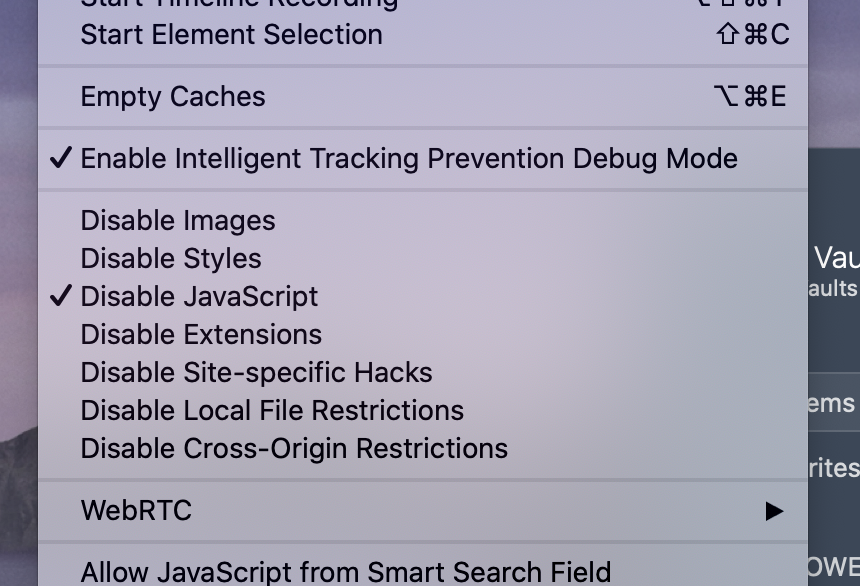The image size is (860, 586).
Task: Click the partially visible Vaults heading
Action: [x=836, y=258]
